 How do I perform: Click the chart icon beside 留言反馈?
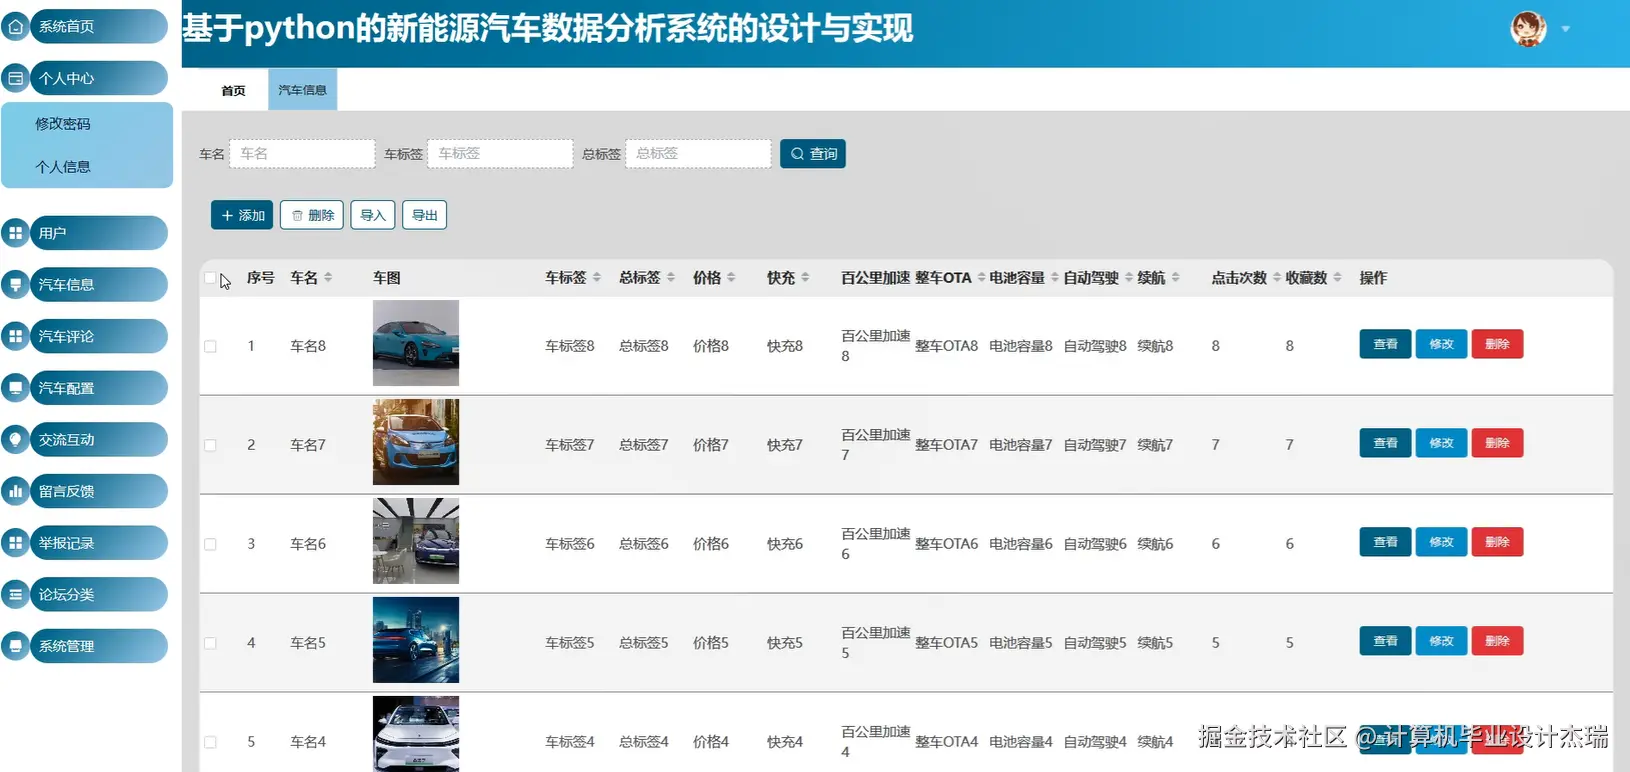[15, 491]
